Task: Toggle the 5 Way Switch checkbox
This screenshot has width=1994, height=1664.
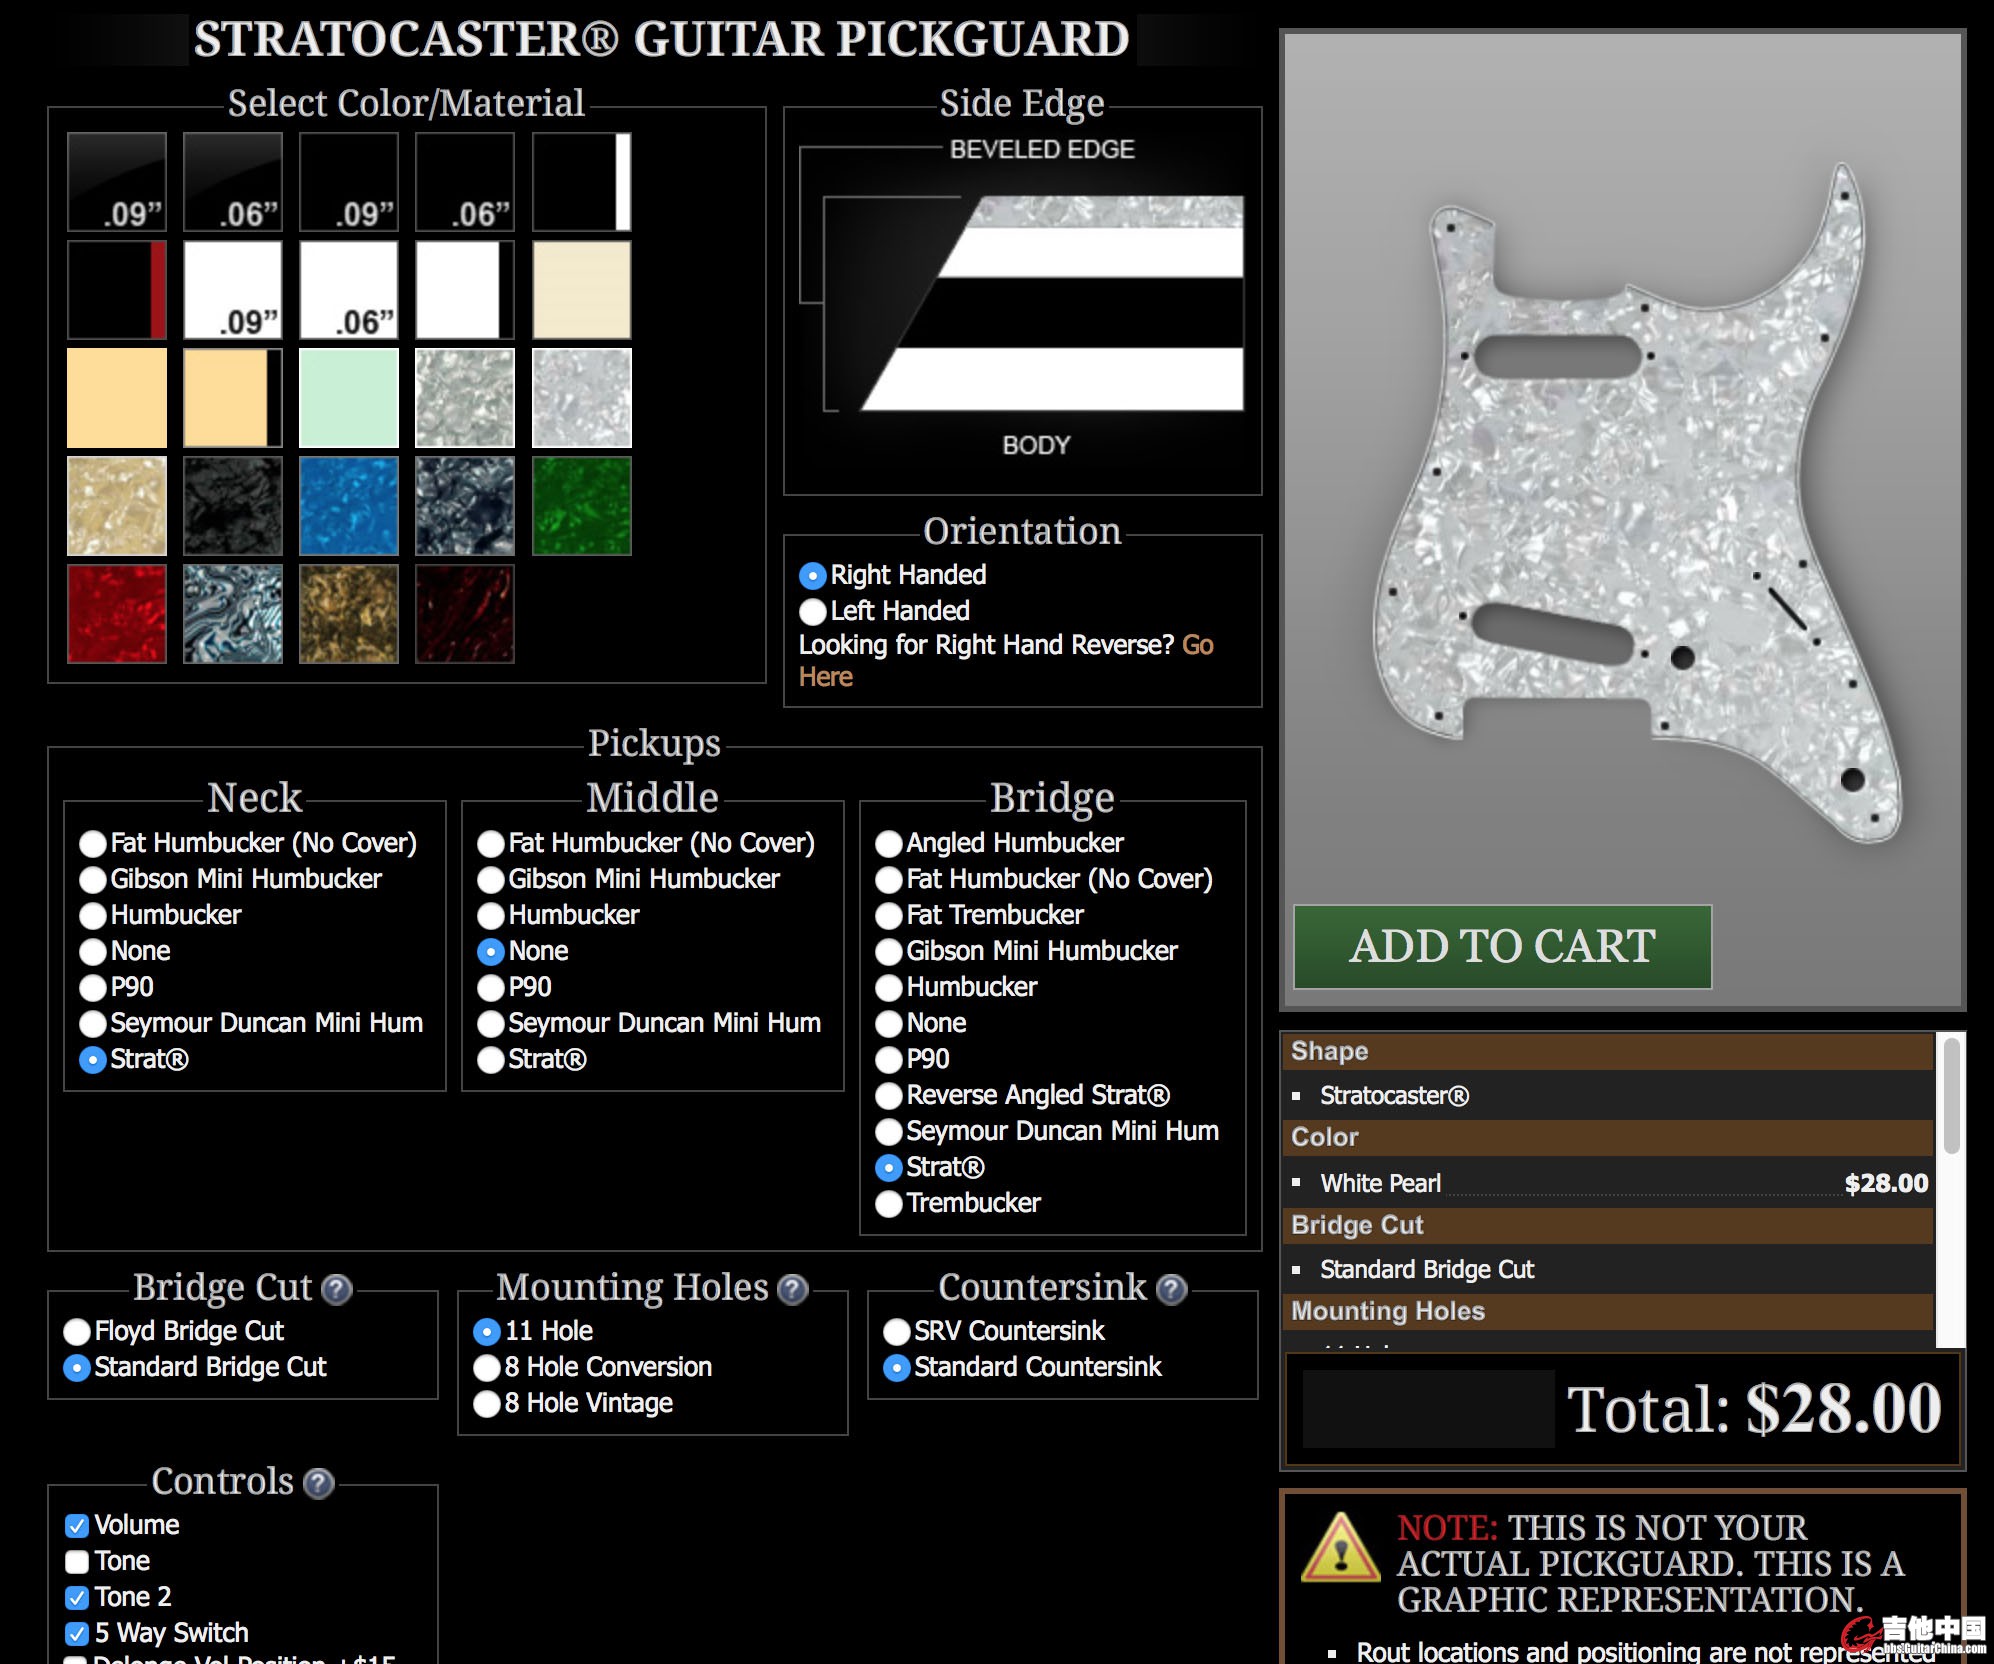Action: coord(77,1634)
